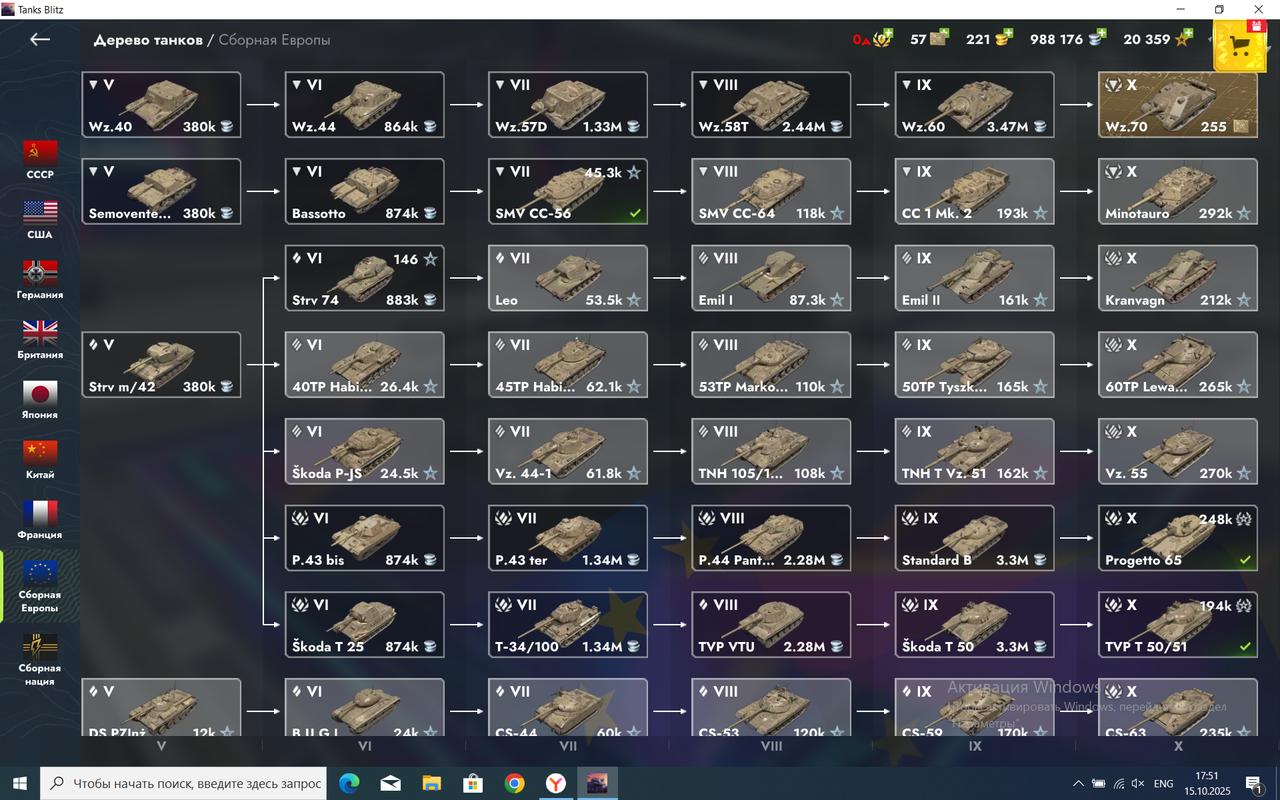Open the Wz.58T tank card
1280x800 pixels.
[771, 105]
